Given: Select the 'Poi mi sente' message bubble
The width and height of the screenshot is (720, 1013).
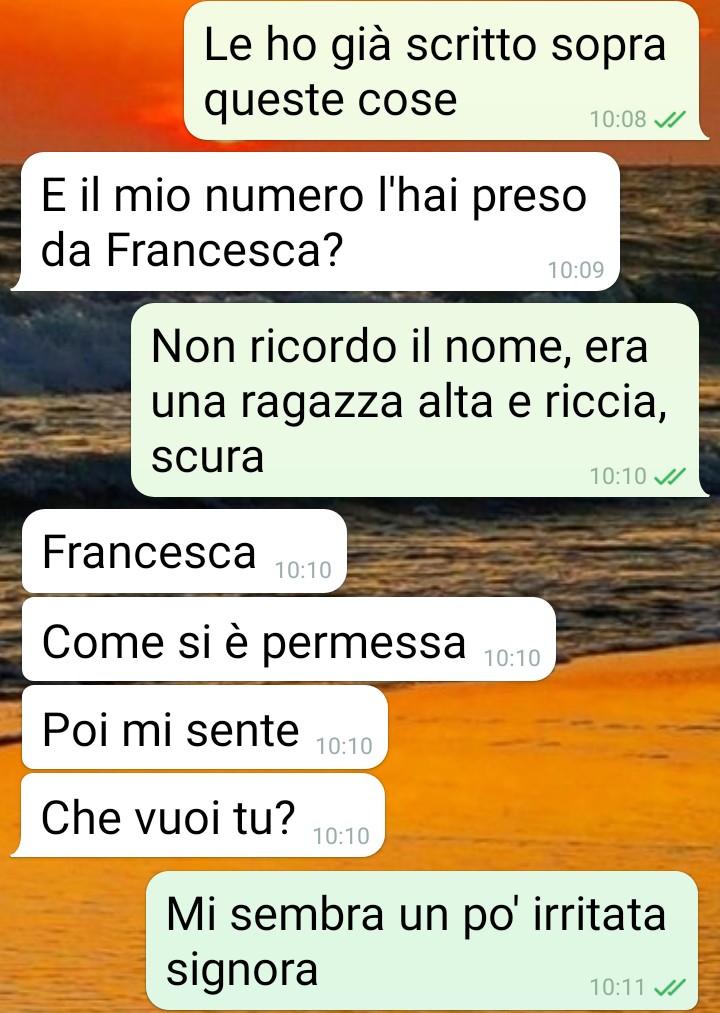Looking at the screenshot, I should tap(205, 727).
